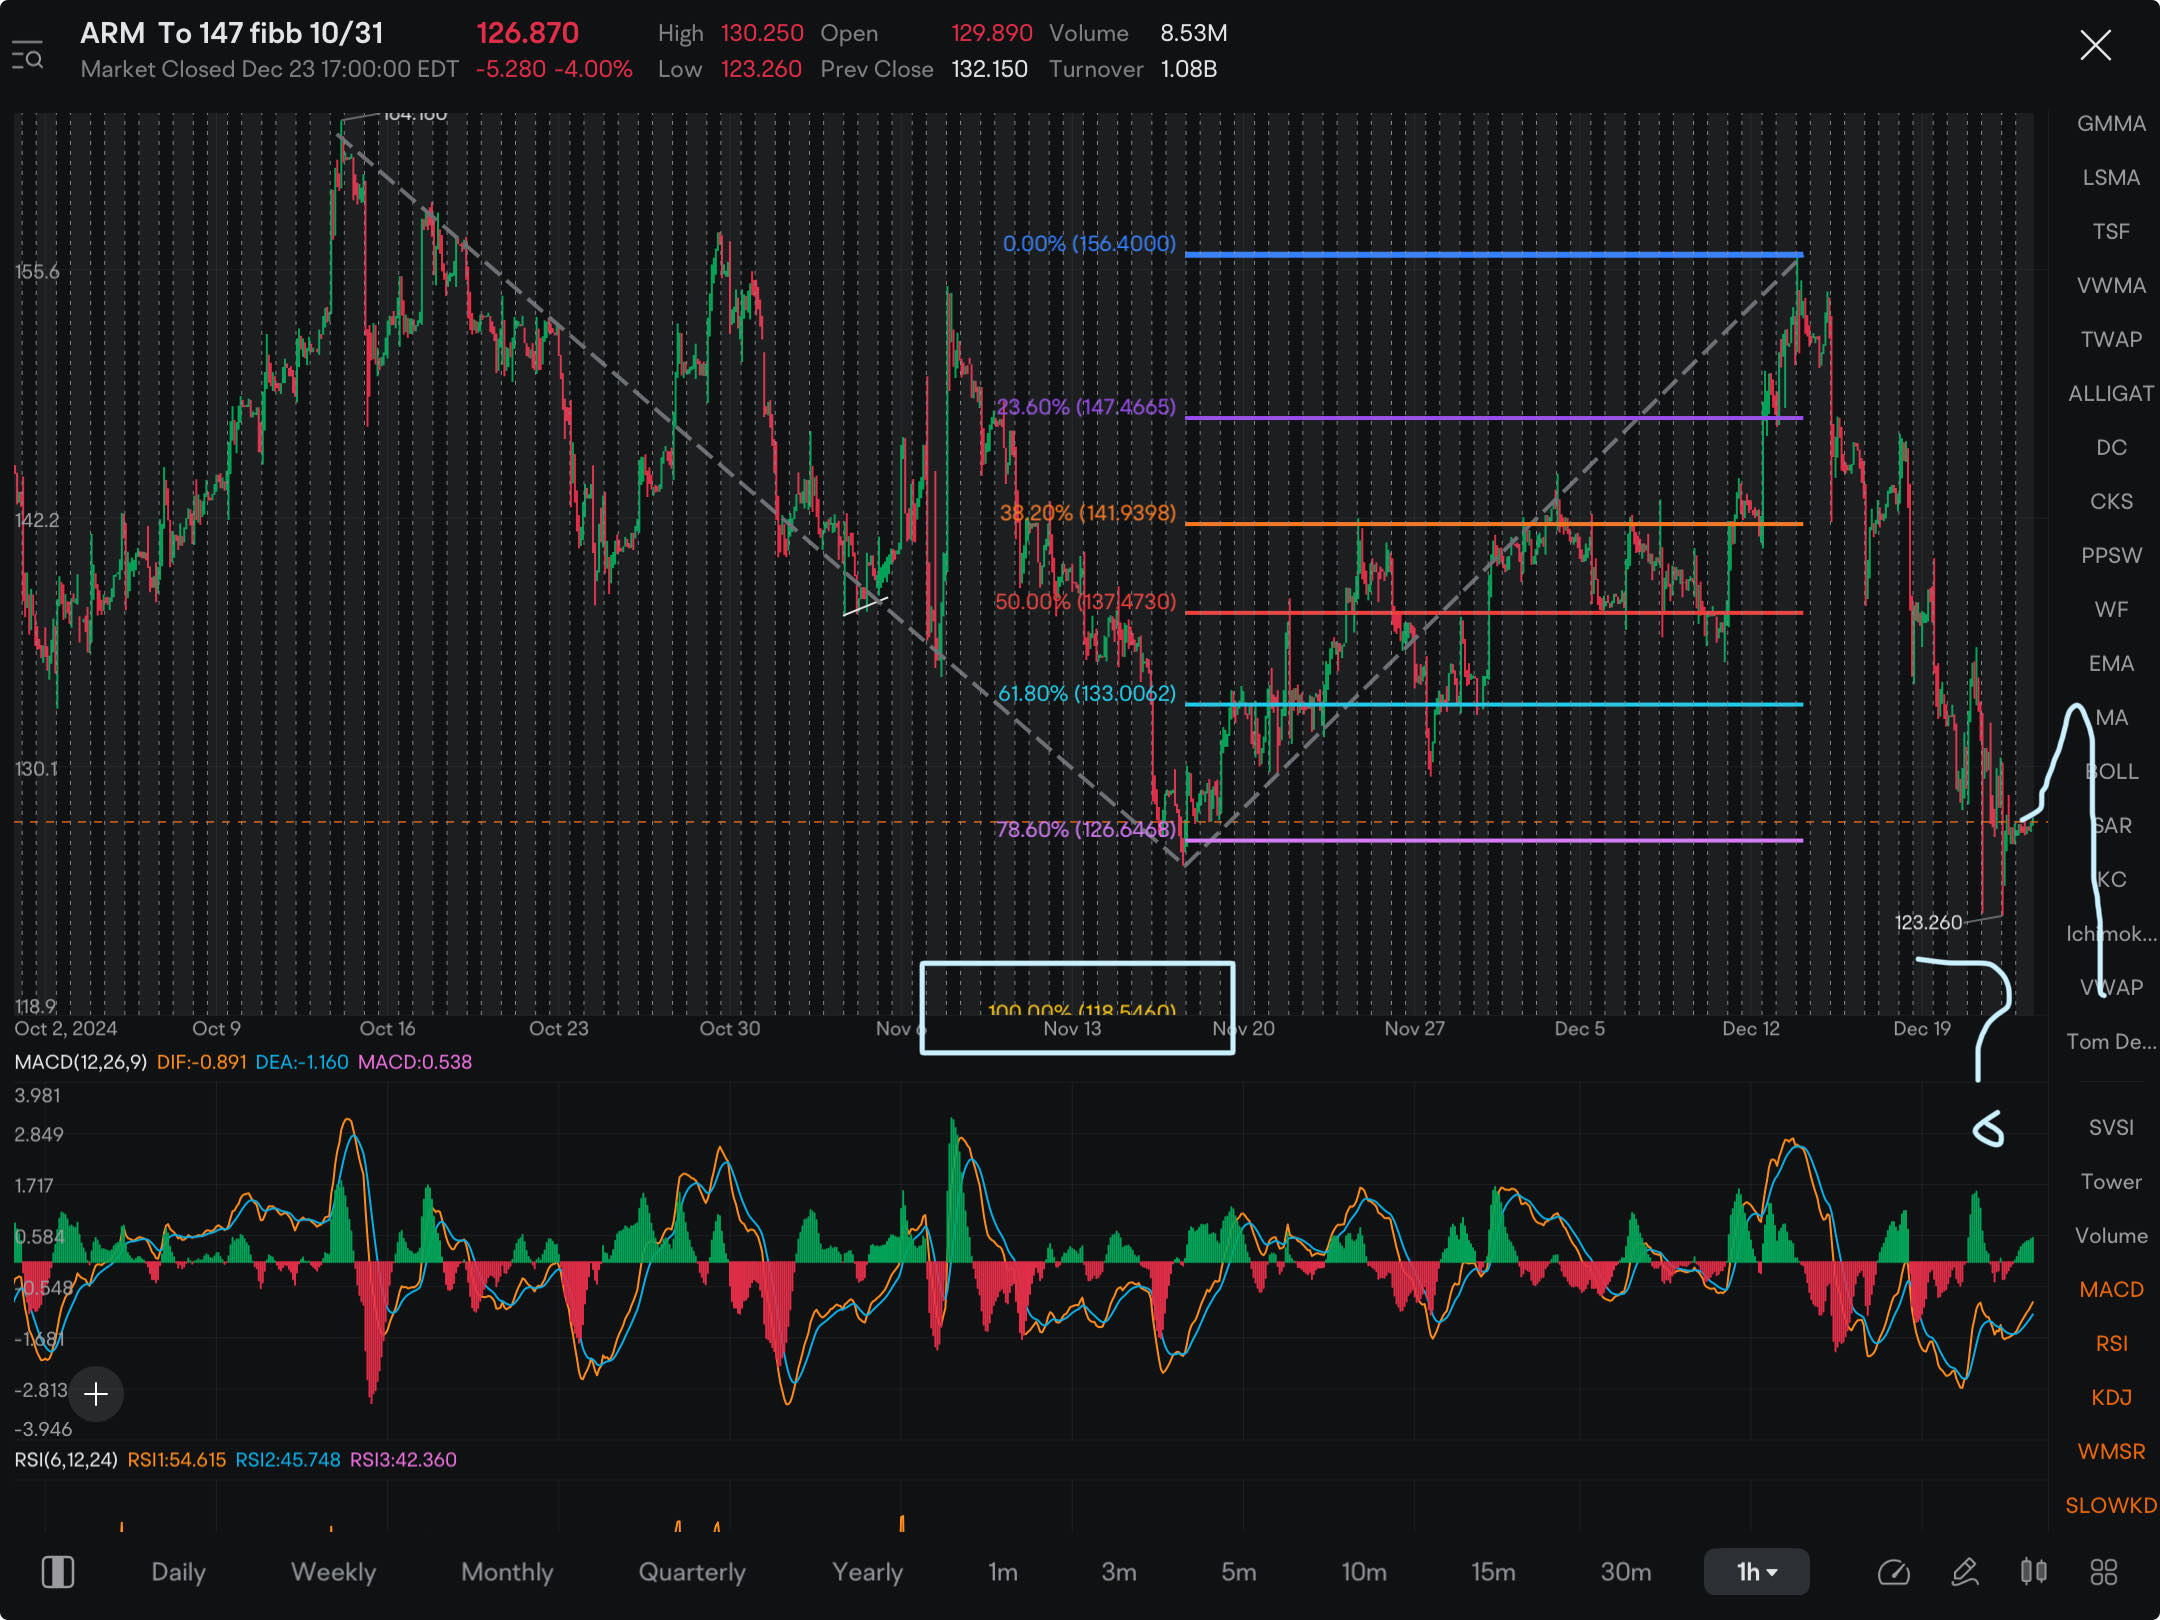Image resolution: width=2160 pixels, height=1620 pixels.
Task: Enable the VWMA overlay indicator
Action: point(2111,285)
